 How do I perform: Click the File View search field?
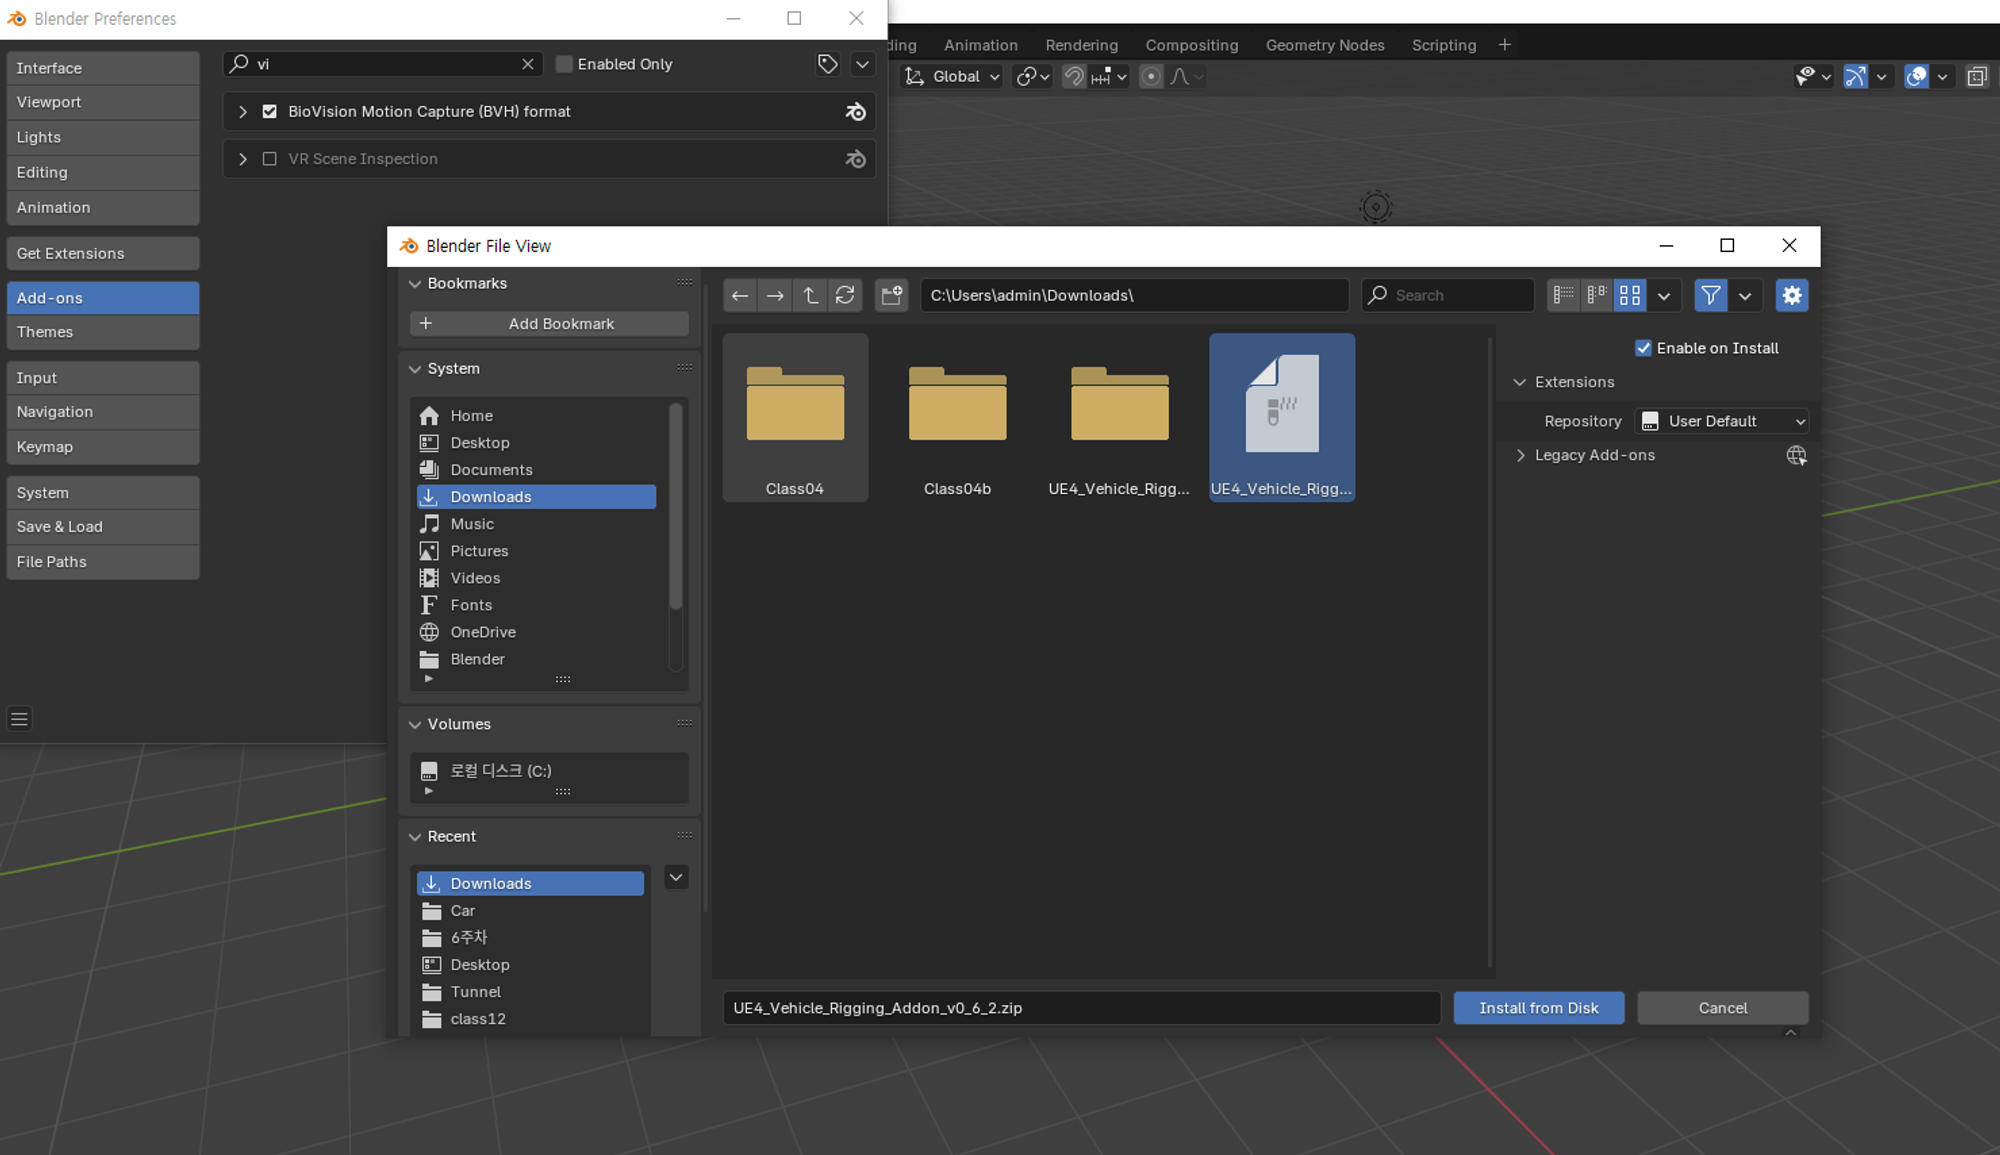(1447, 295)
